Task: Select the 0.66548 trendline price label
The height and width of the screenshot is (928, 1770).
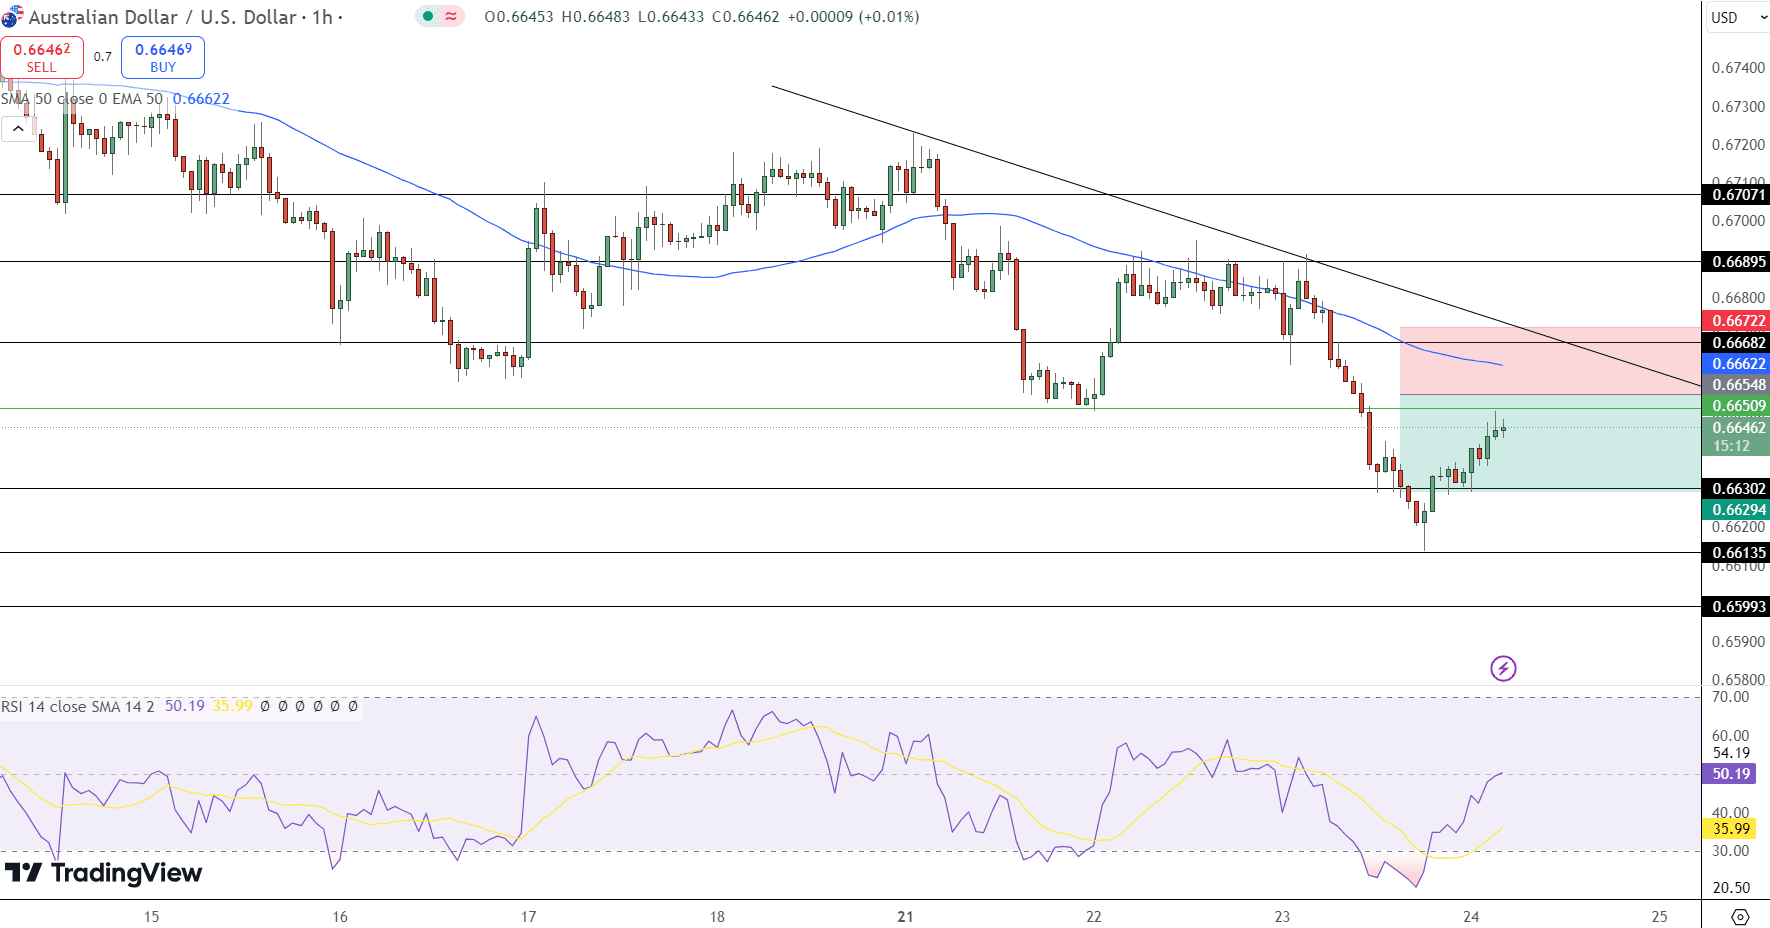Action: [x=1737, y=385]
